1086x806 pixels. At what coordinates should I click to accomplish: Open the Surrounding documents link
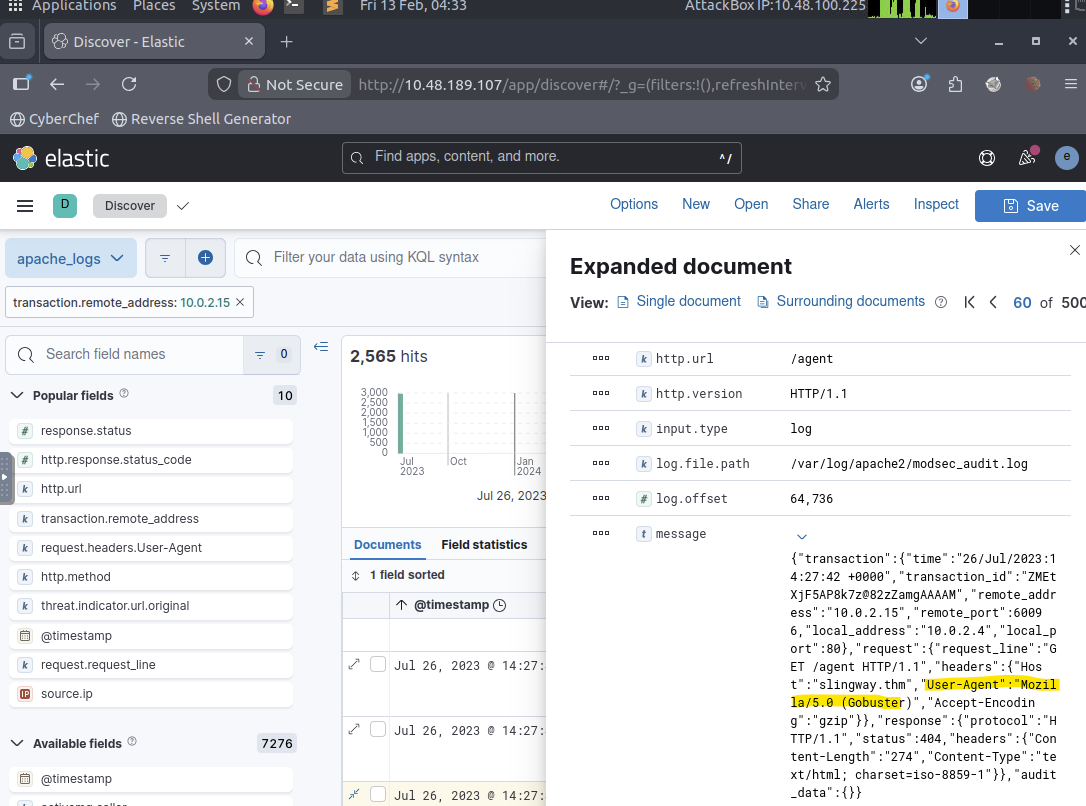click(850, 302)
